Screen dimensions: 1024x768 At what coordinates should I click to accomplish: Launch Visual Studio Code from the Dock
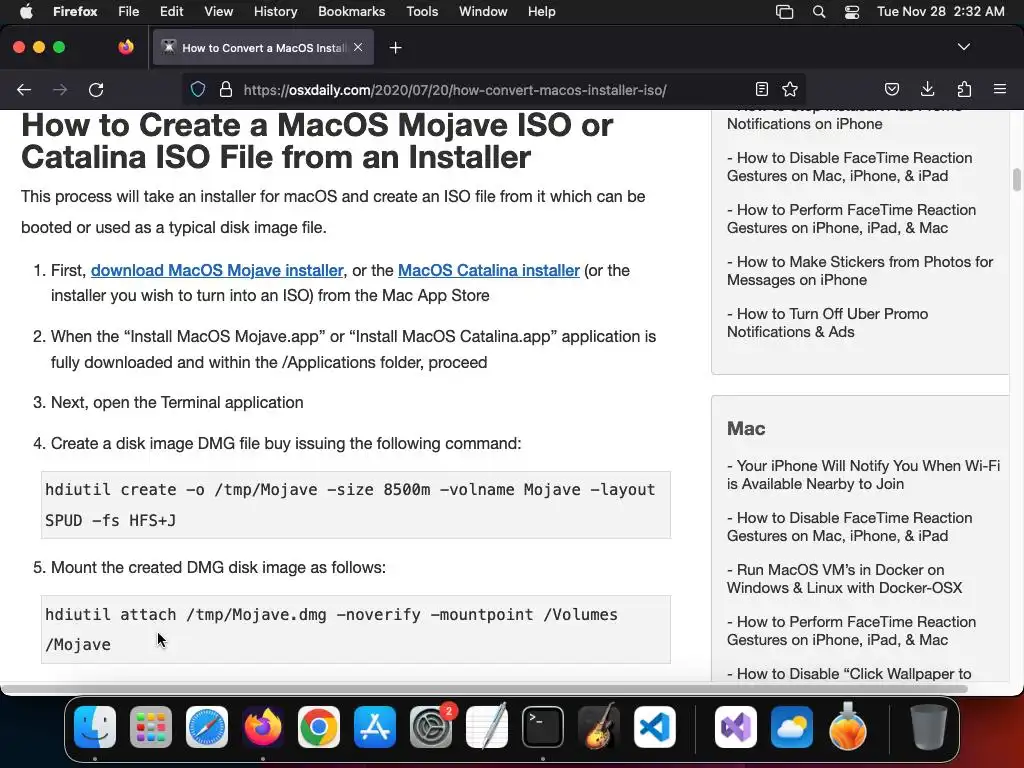[x=654, y=727]
